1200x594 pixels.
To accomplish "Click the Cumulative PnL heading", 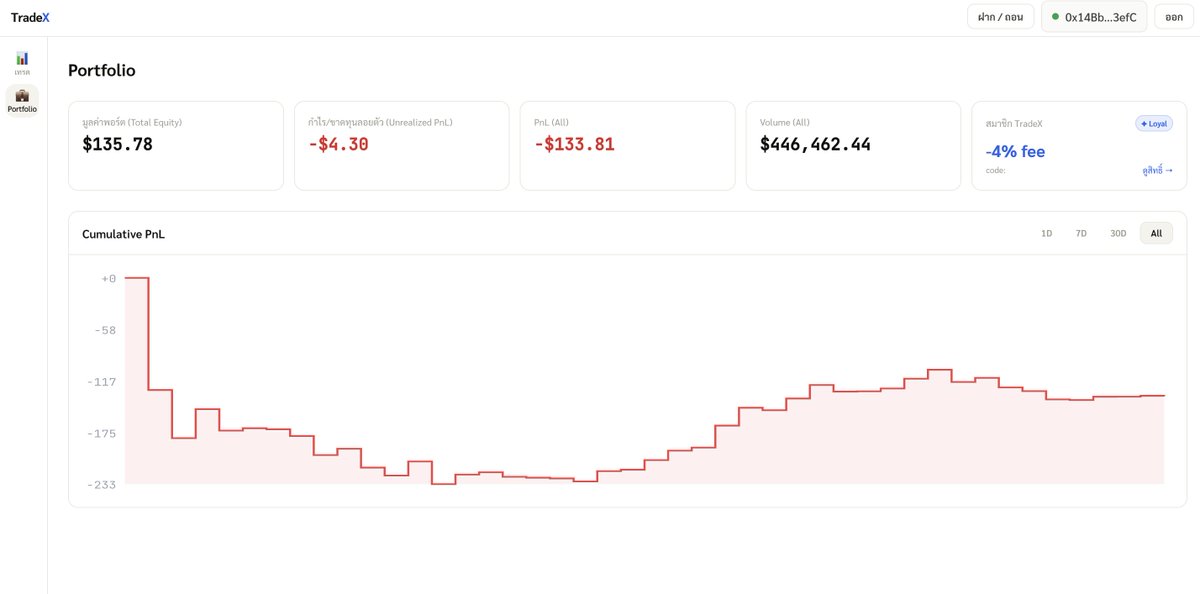I will point(123,233).
